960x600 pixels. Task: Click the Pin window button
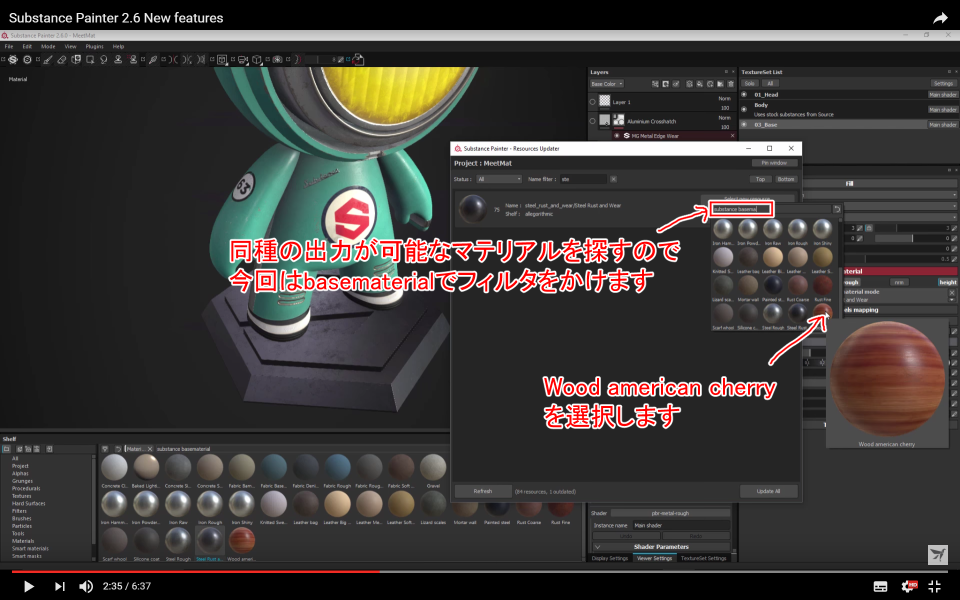tap(774, 163)
